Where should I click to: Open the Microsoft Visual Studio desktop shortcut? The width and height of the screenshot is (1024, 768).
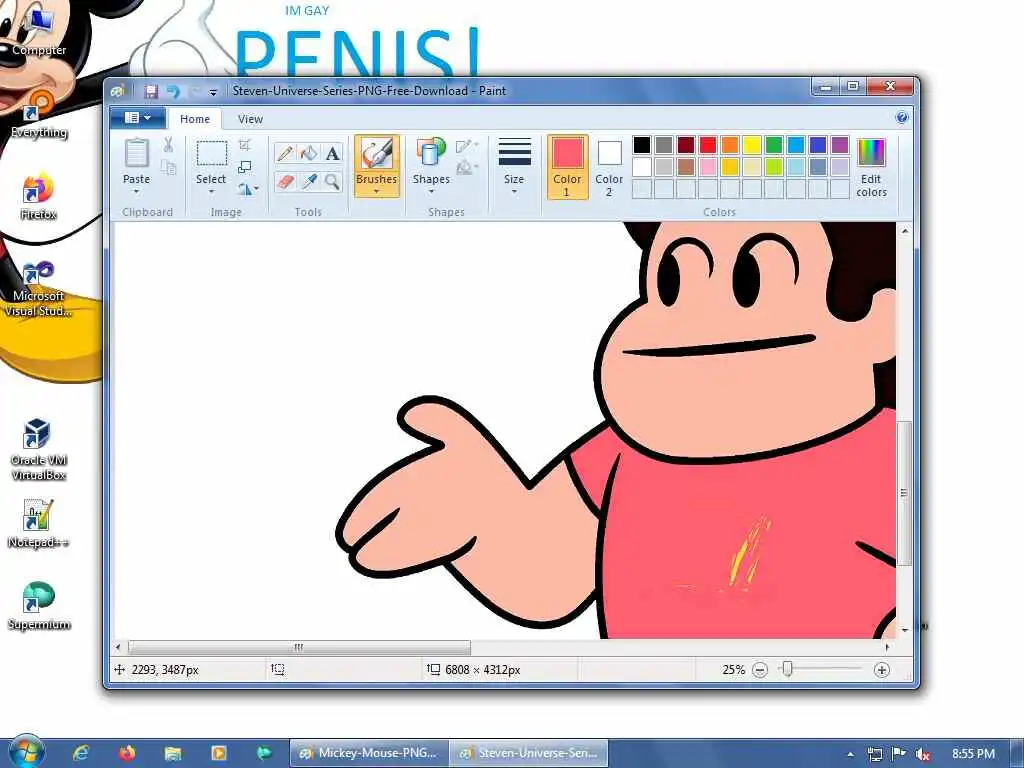coord(39,289)
